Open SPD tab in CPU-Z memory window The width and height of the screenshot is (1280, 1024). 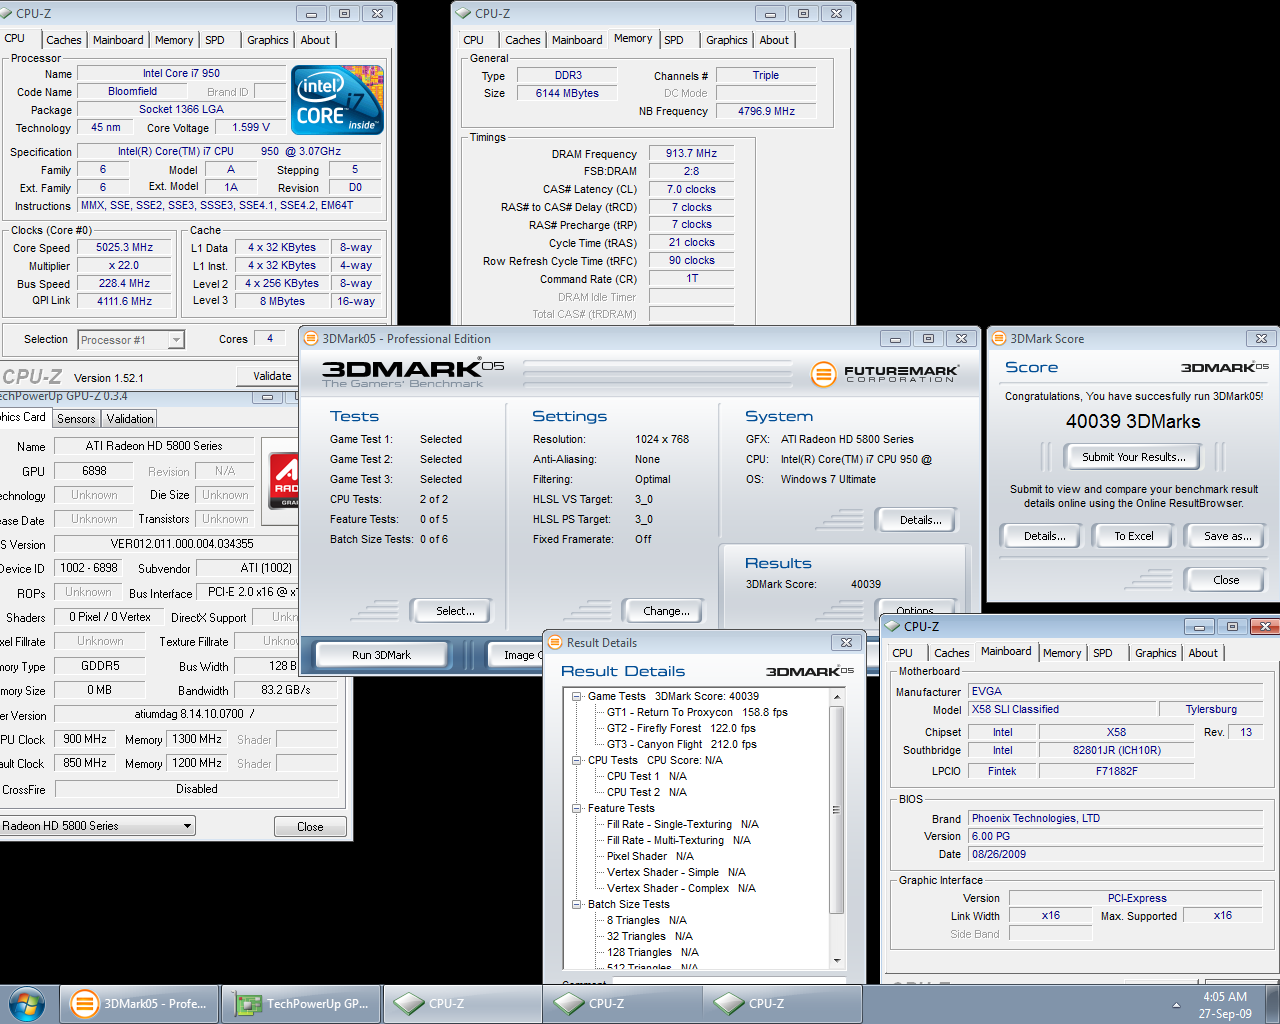pos(674,40)
